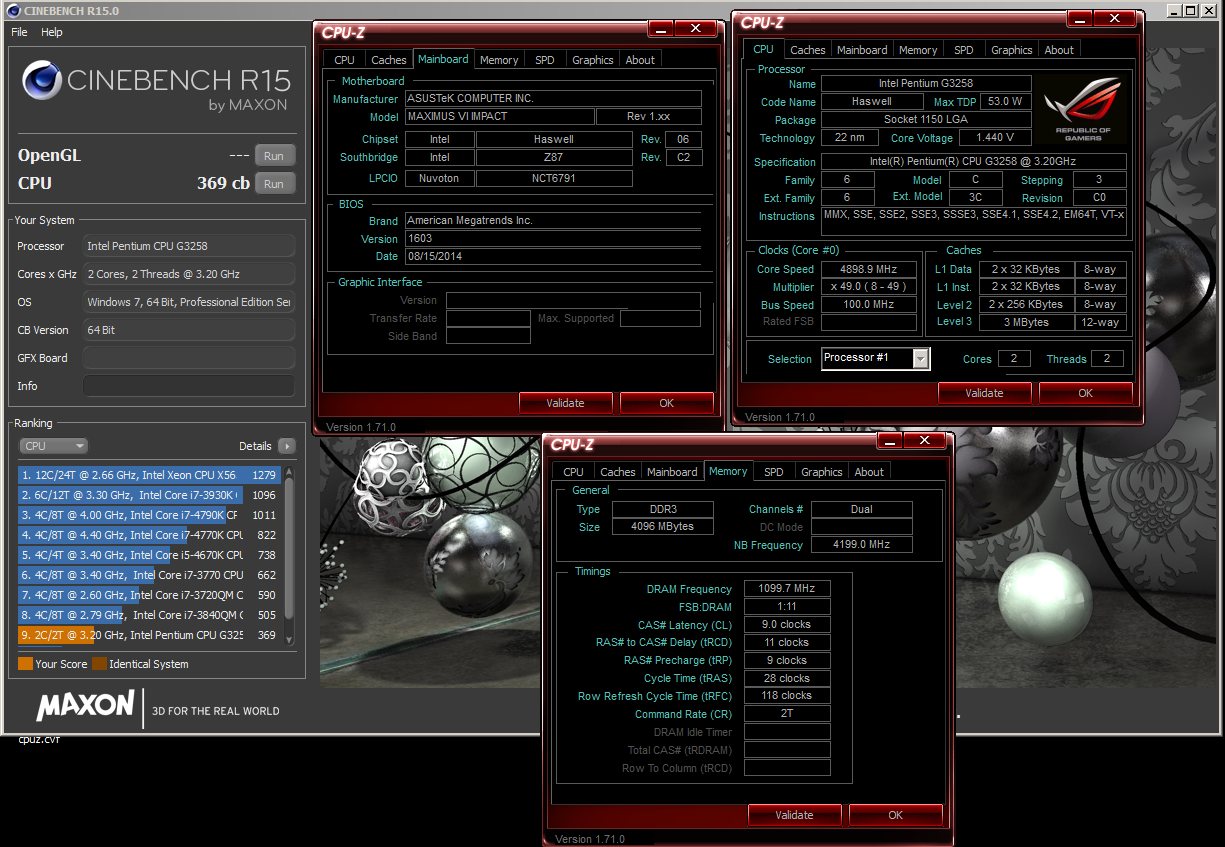The height and width of the screenshot is (847, 1225).
Task: Click the Cinebench R15 logo icon
Action: (x=41, y=80)
